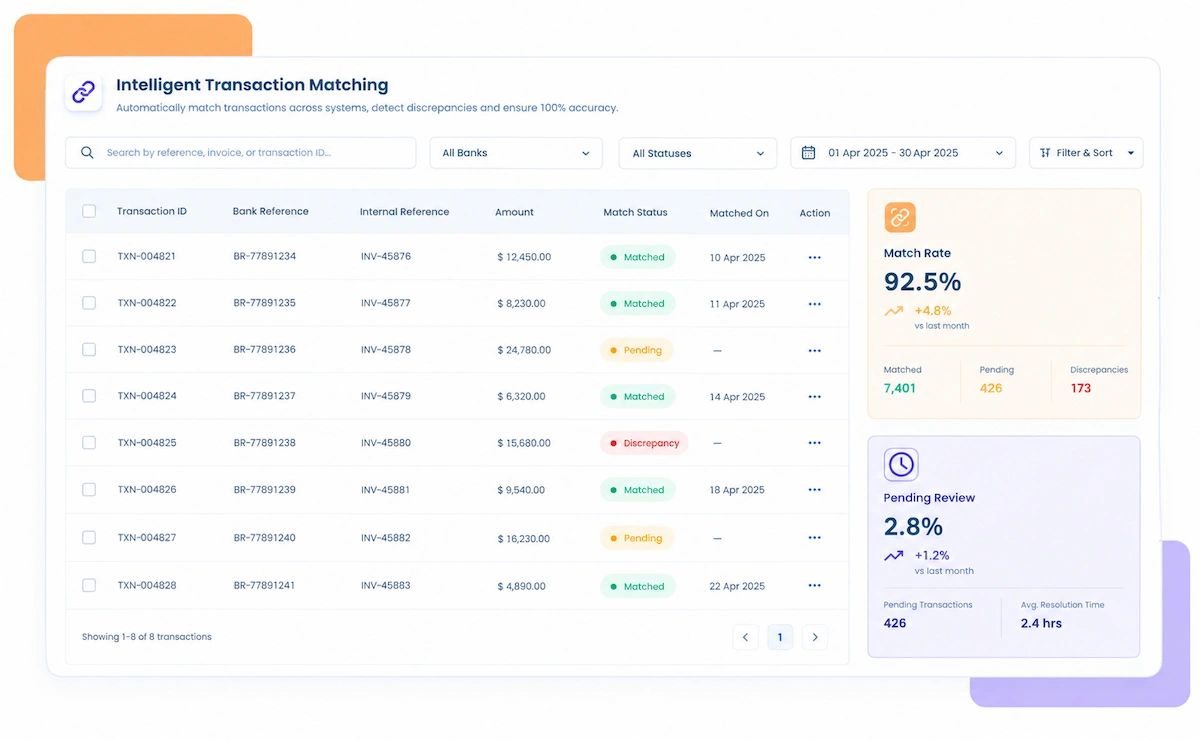The height and width of the screenshot is (740, 1200).
Task: Select checkbox for TXN-004823
Action: pos(89,349)
